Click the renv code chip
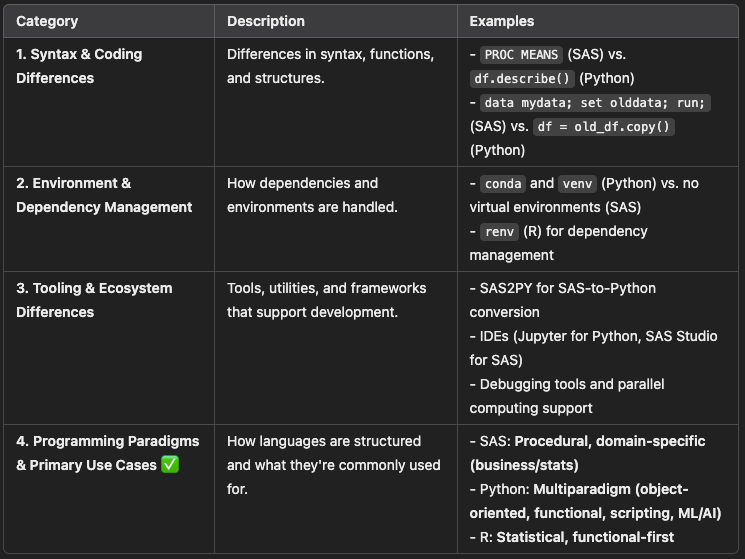 tap(499, 232)
